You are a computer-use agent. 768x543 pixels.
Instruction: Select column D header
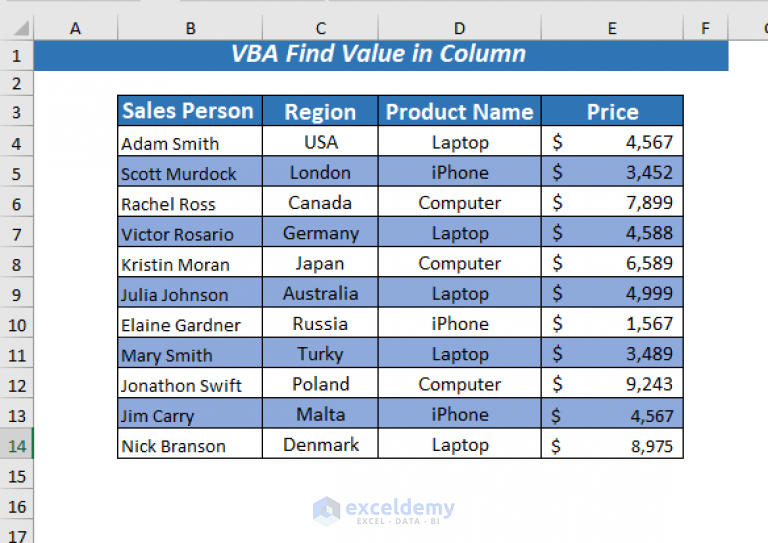click(x=459, y=28)
